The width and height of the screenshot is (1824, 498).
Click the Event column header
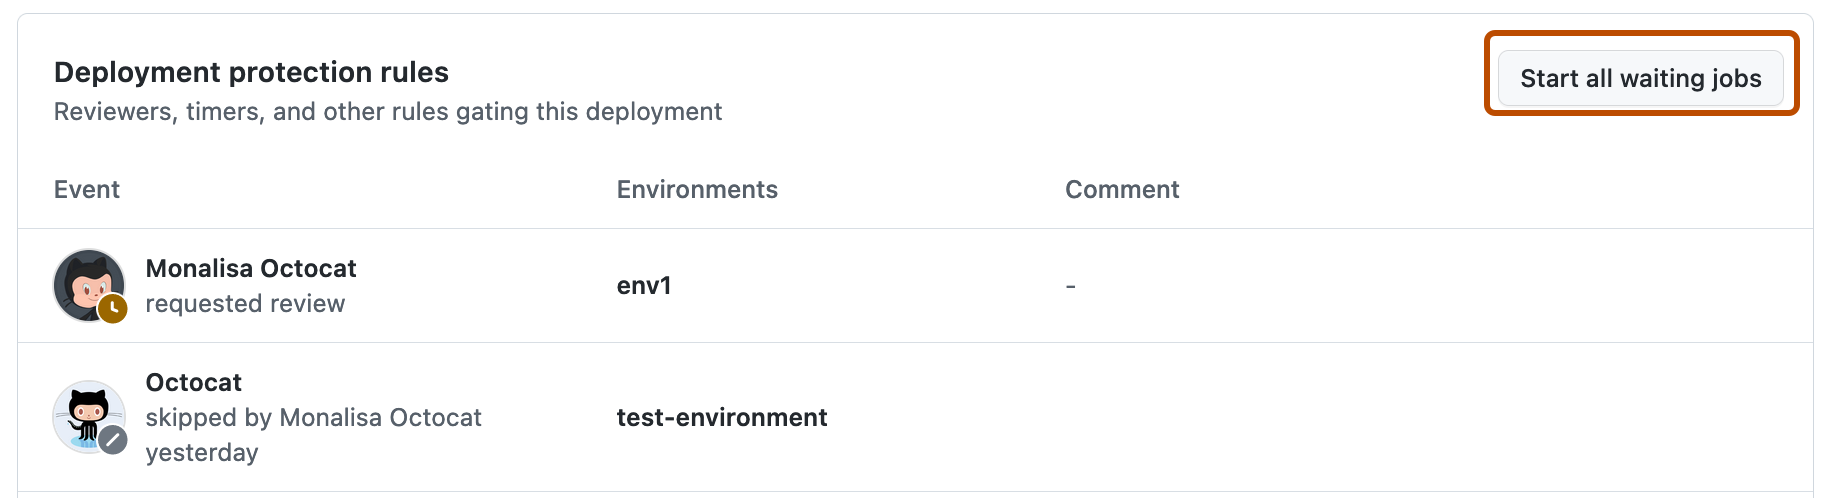click(x=87, y=190)
